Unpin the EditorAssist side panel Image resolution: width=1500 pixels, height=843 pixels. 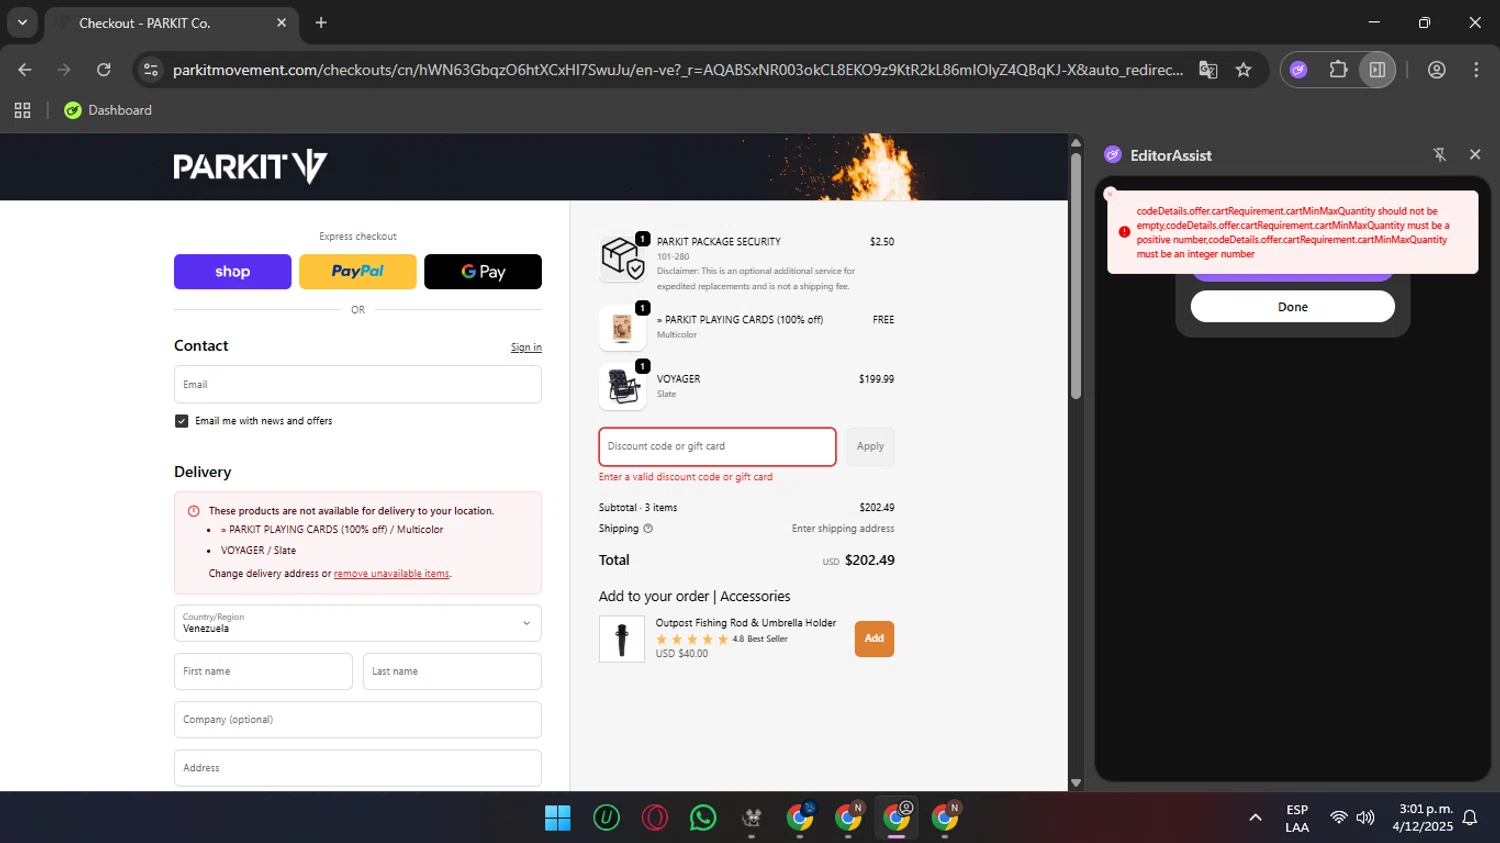[x=1440, y=155]
